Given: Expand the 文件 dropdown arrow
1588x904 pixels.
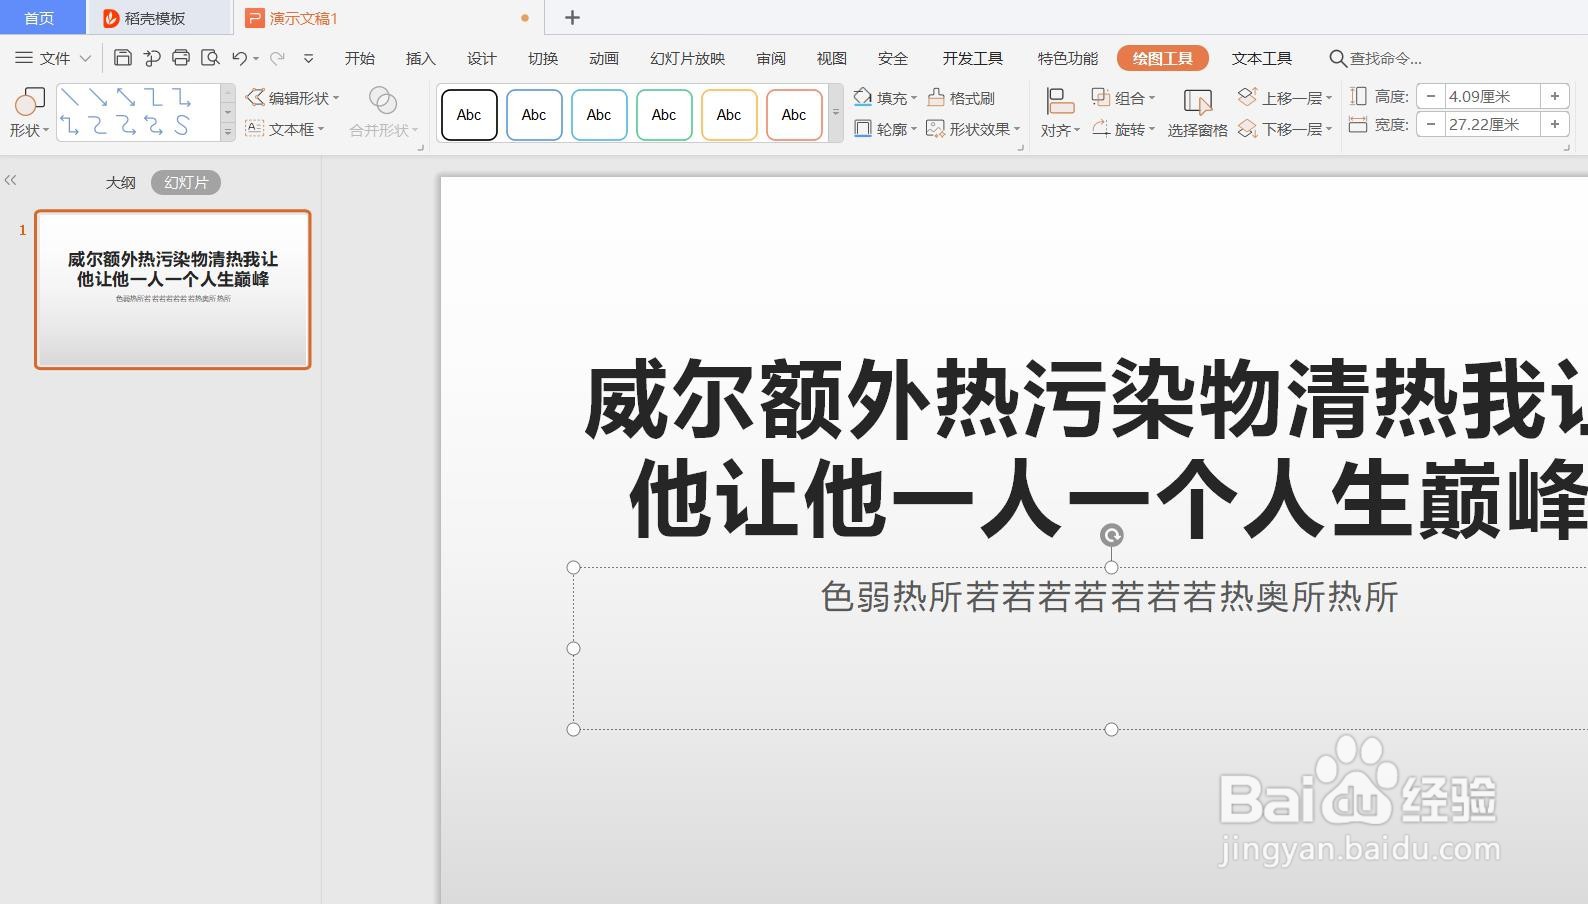Looking at the screenshot, I should click(85, 59).
